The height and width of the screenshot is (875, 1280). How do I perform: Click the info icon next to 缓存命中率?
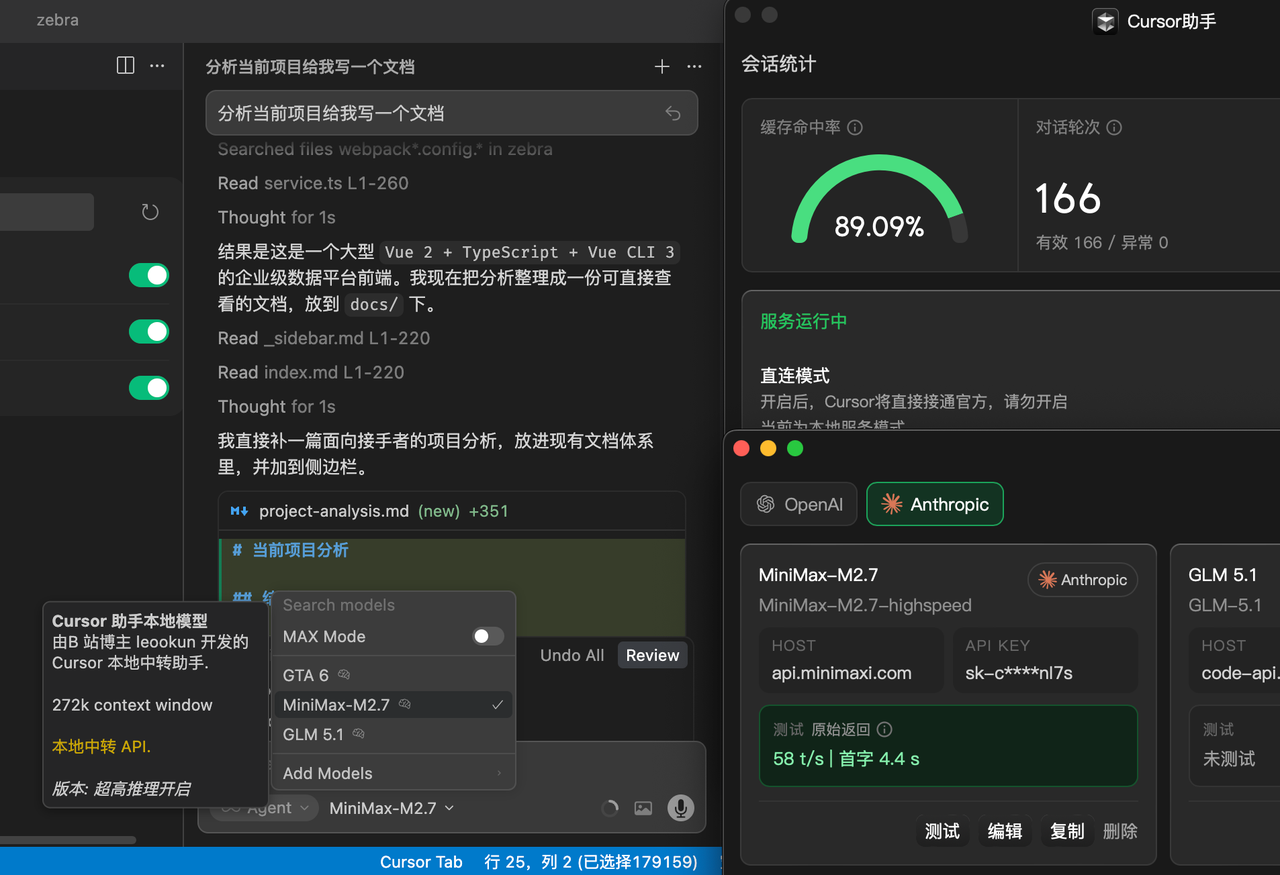click(x=855, y=127)
